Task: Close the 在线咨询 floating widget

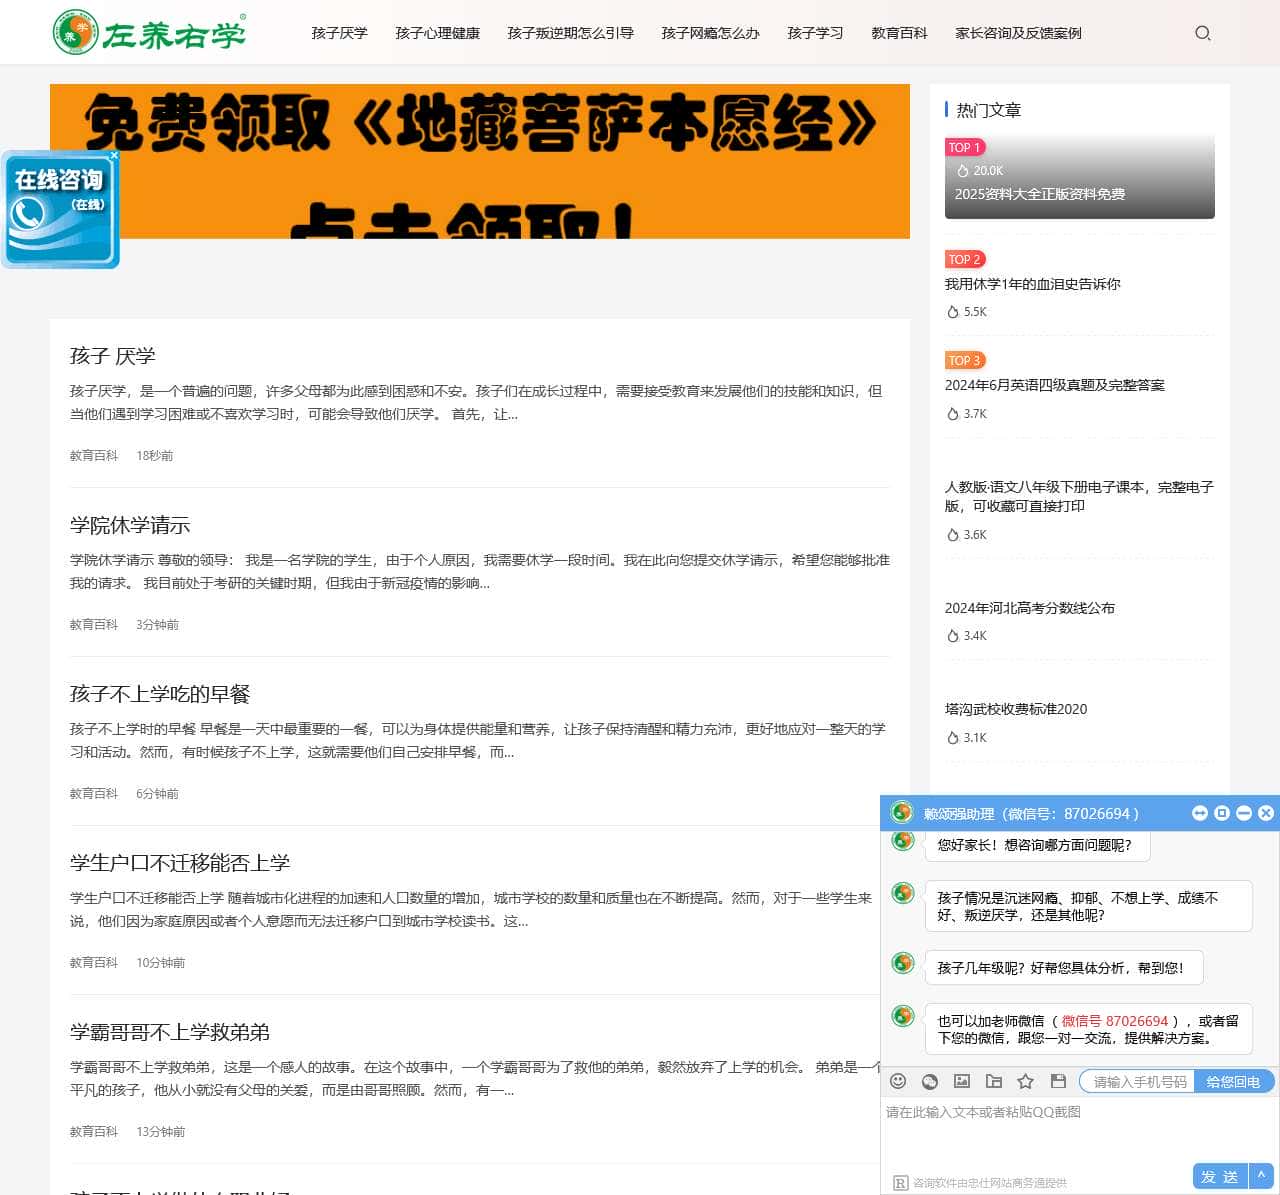Action: pyautogui.click(x=114, y=155)
